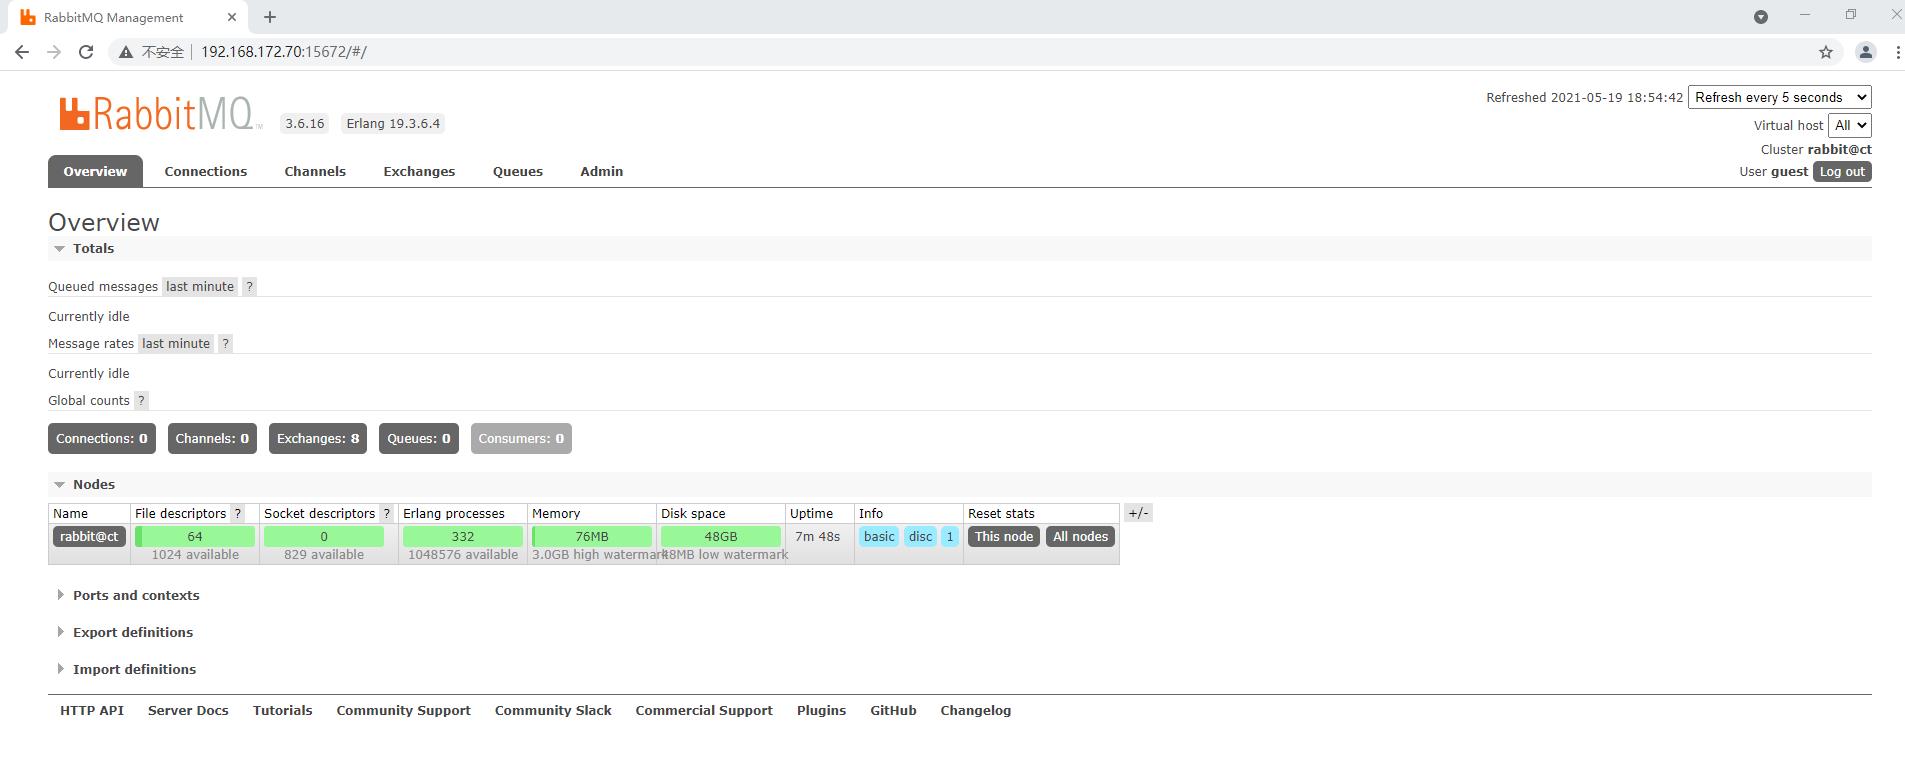Open the HTTP API footer link

coord(92,710)
